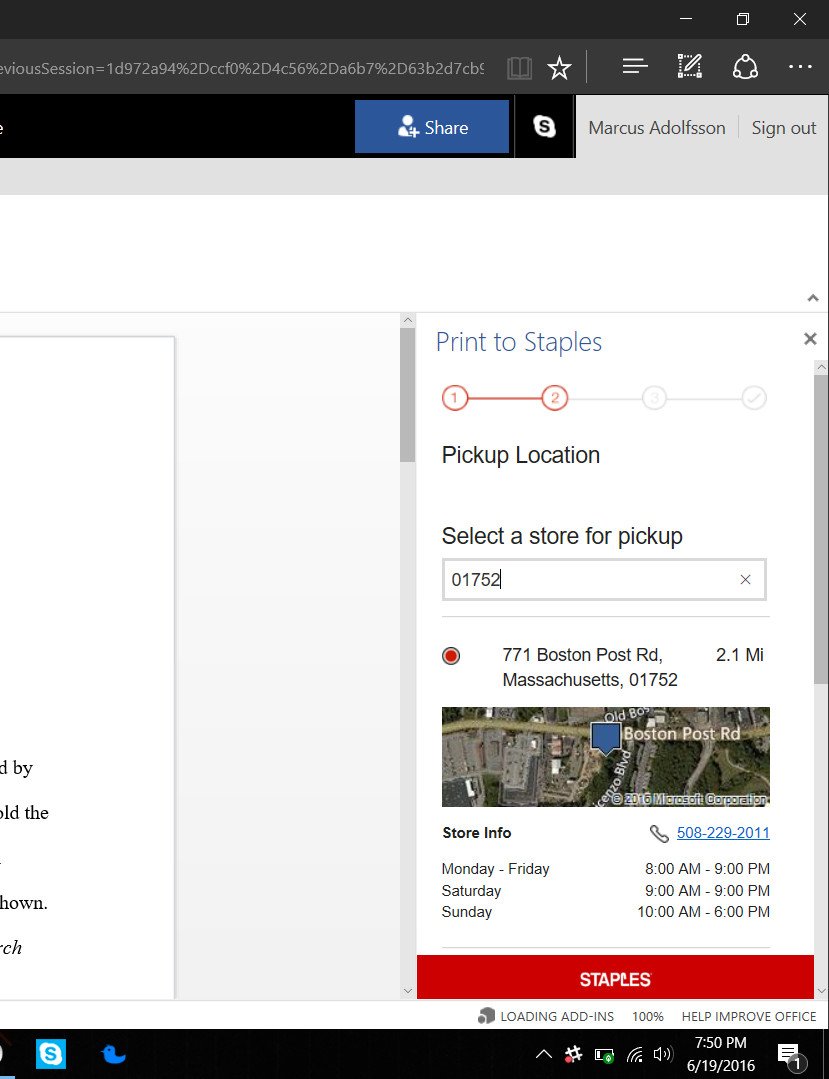Click task pane scrollbar thumb
This screenshot has width=829, height=1079.
pyautogui.click(x=821, y=529)
